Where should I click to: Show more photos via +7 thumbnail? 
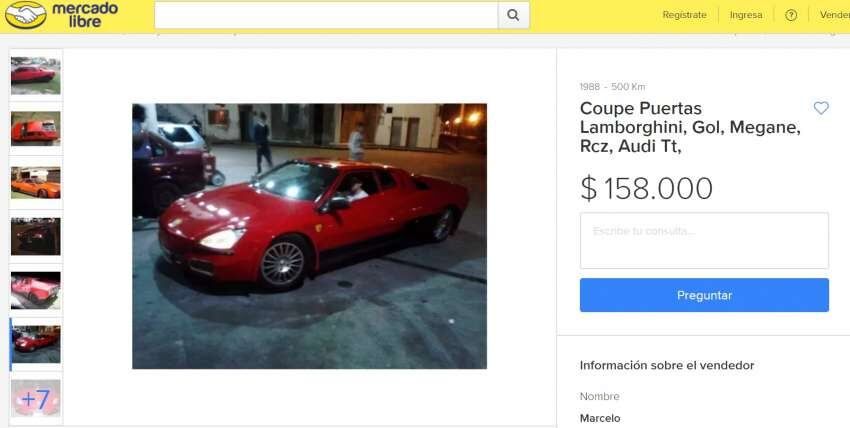pos(36,398)
